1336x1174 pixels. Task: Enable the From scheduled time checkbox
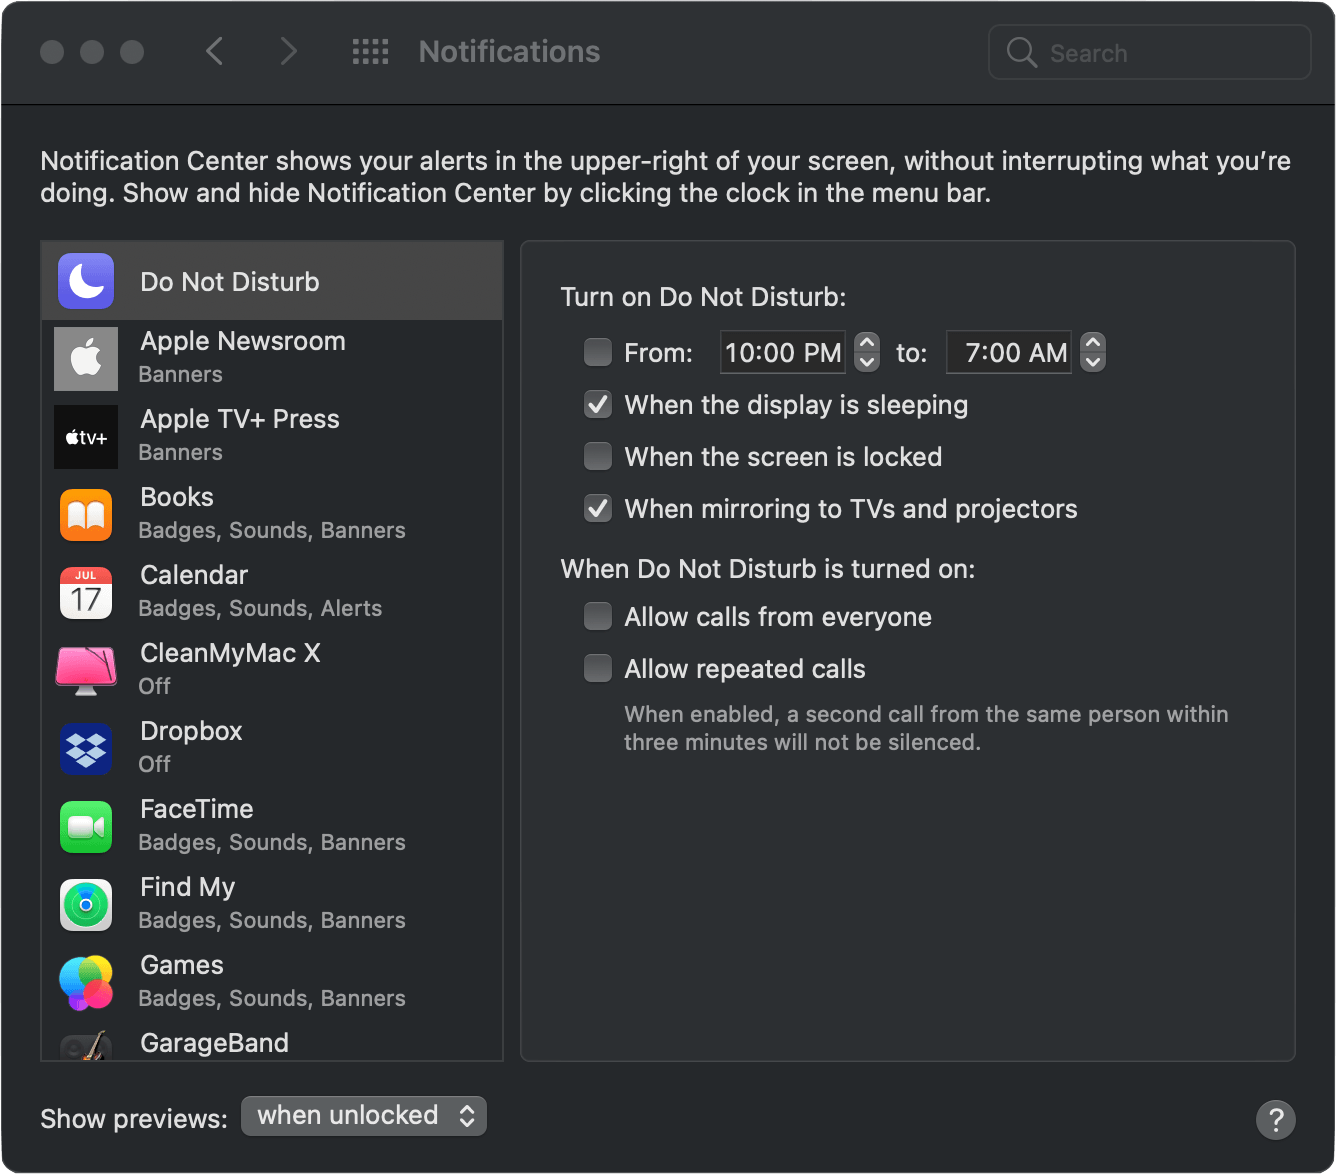[598, 352]
